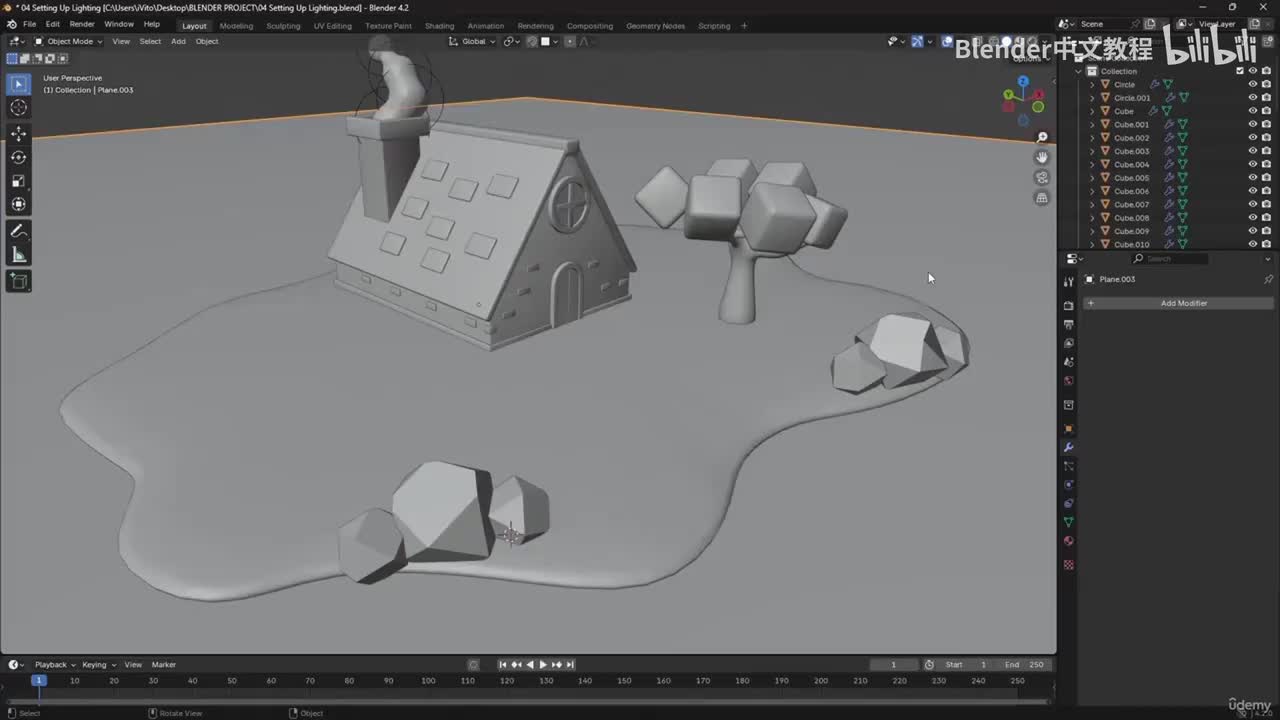1280x720 pixels.
Task: Activate the Scale tool
Action: point(18,181)
